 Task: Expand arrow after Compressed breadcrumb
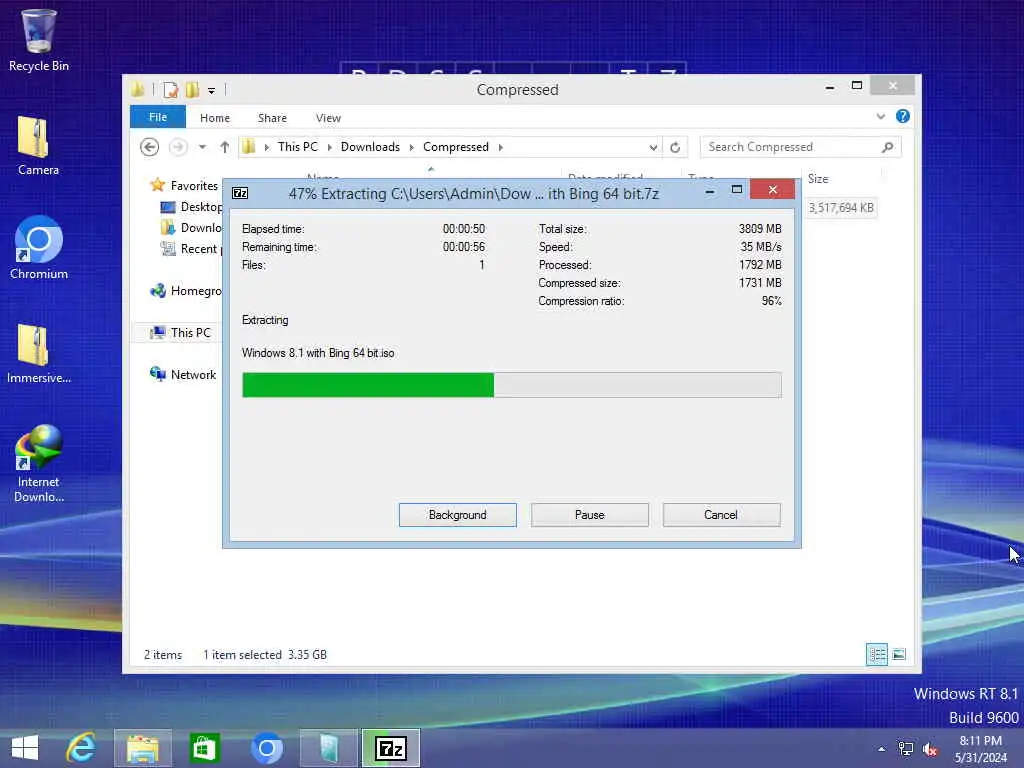pyautogui.click(x=501, y=147)
